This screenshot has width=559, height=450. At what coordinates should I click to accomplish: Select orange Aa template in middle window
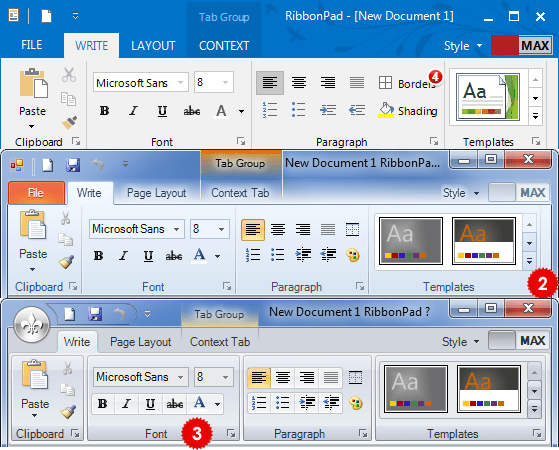[484, 241]
